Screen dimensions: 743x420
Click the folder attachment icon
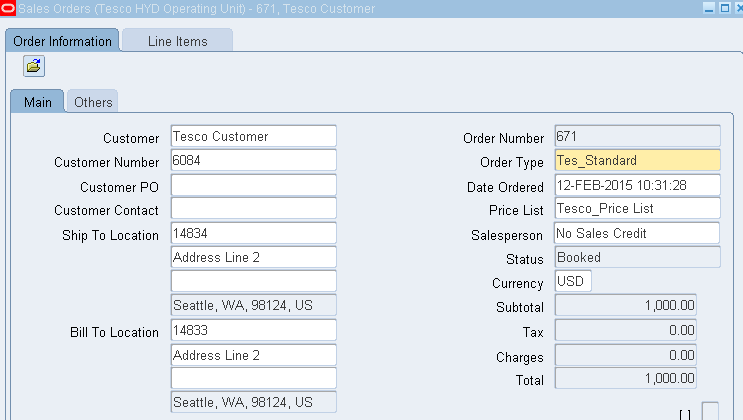click(x=34, y=66)
